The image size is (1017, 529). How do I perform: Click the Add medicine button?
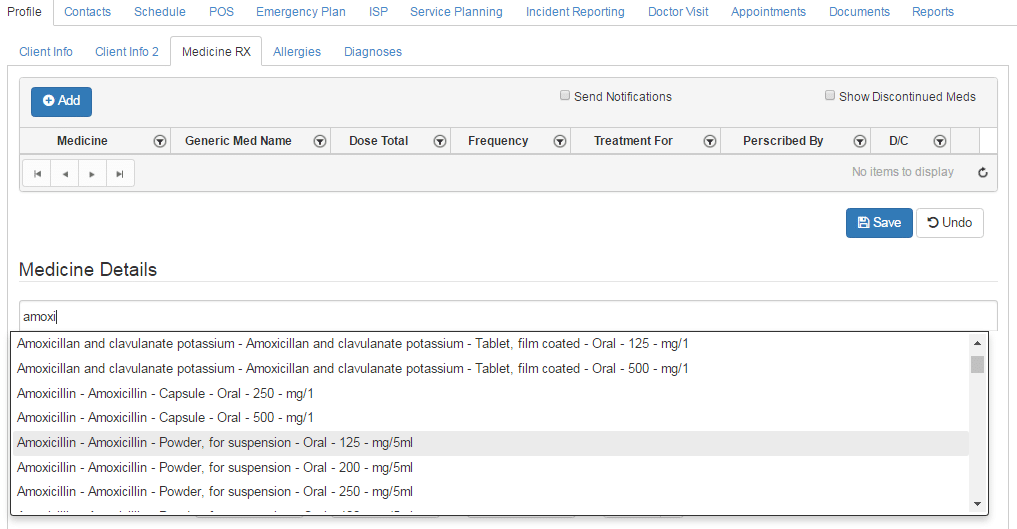(61, 101)
